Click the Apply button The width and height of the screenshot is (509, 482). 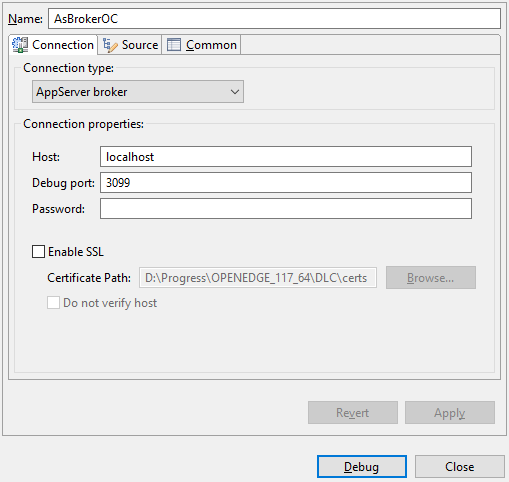pos(450,413)
